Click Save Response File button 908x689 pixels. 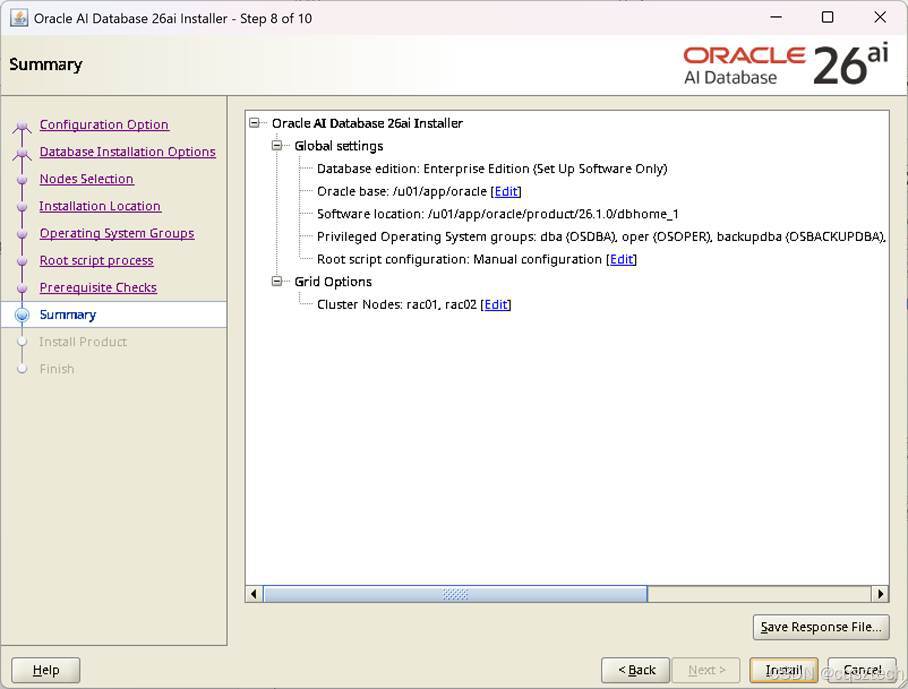pos(821,627)
